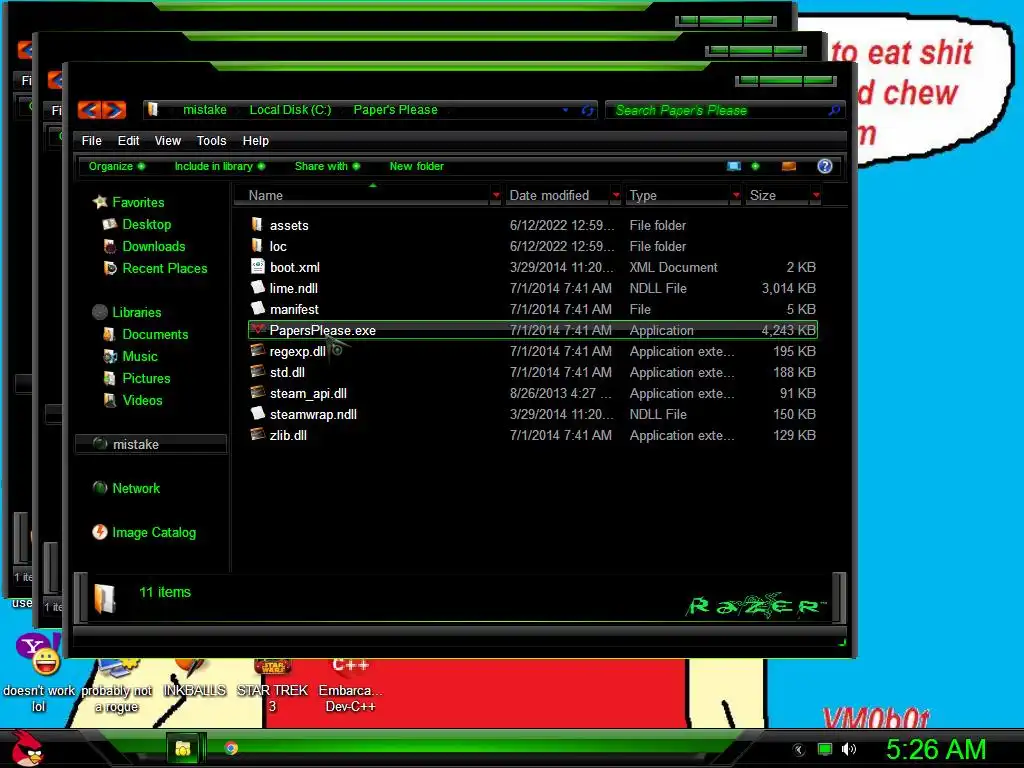The height and width of the screenshot is (768, 1024).
Task: Click the 5:26 AM taskbar clock
Action: tap(936, 749)
